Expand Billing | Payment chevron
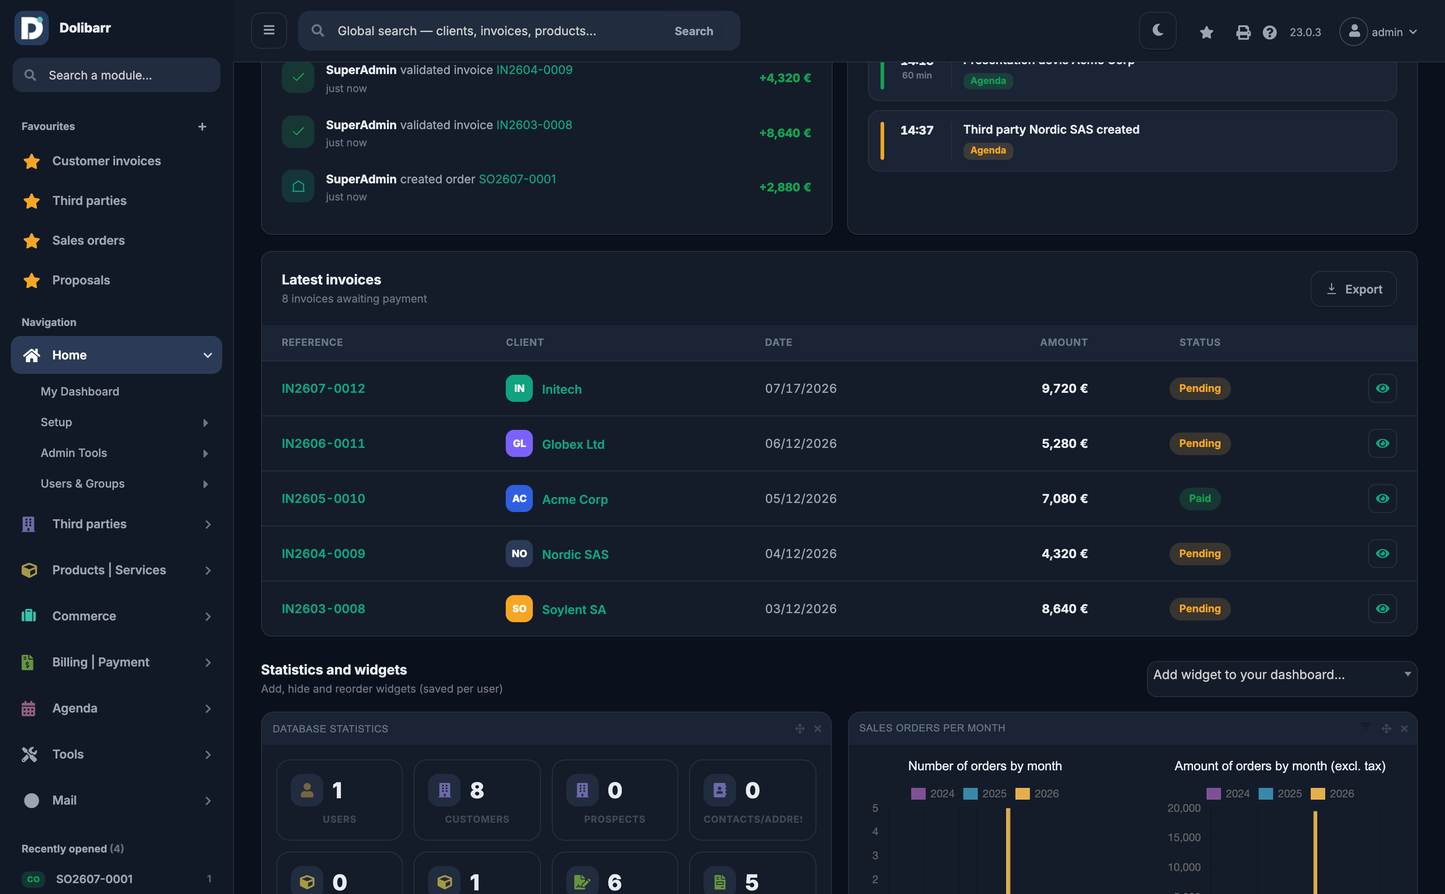 [x=208, y=662]
